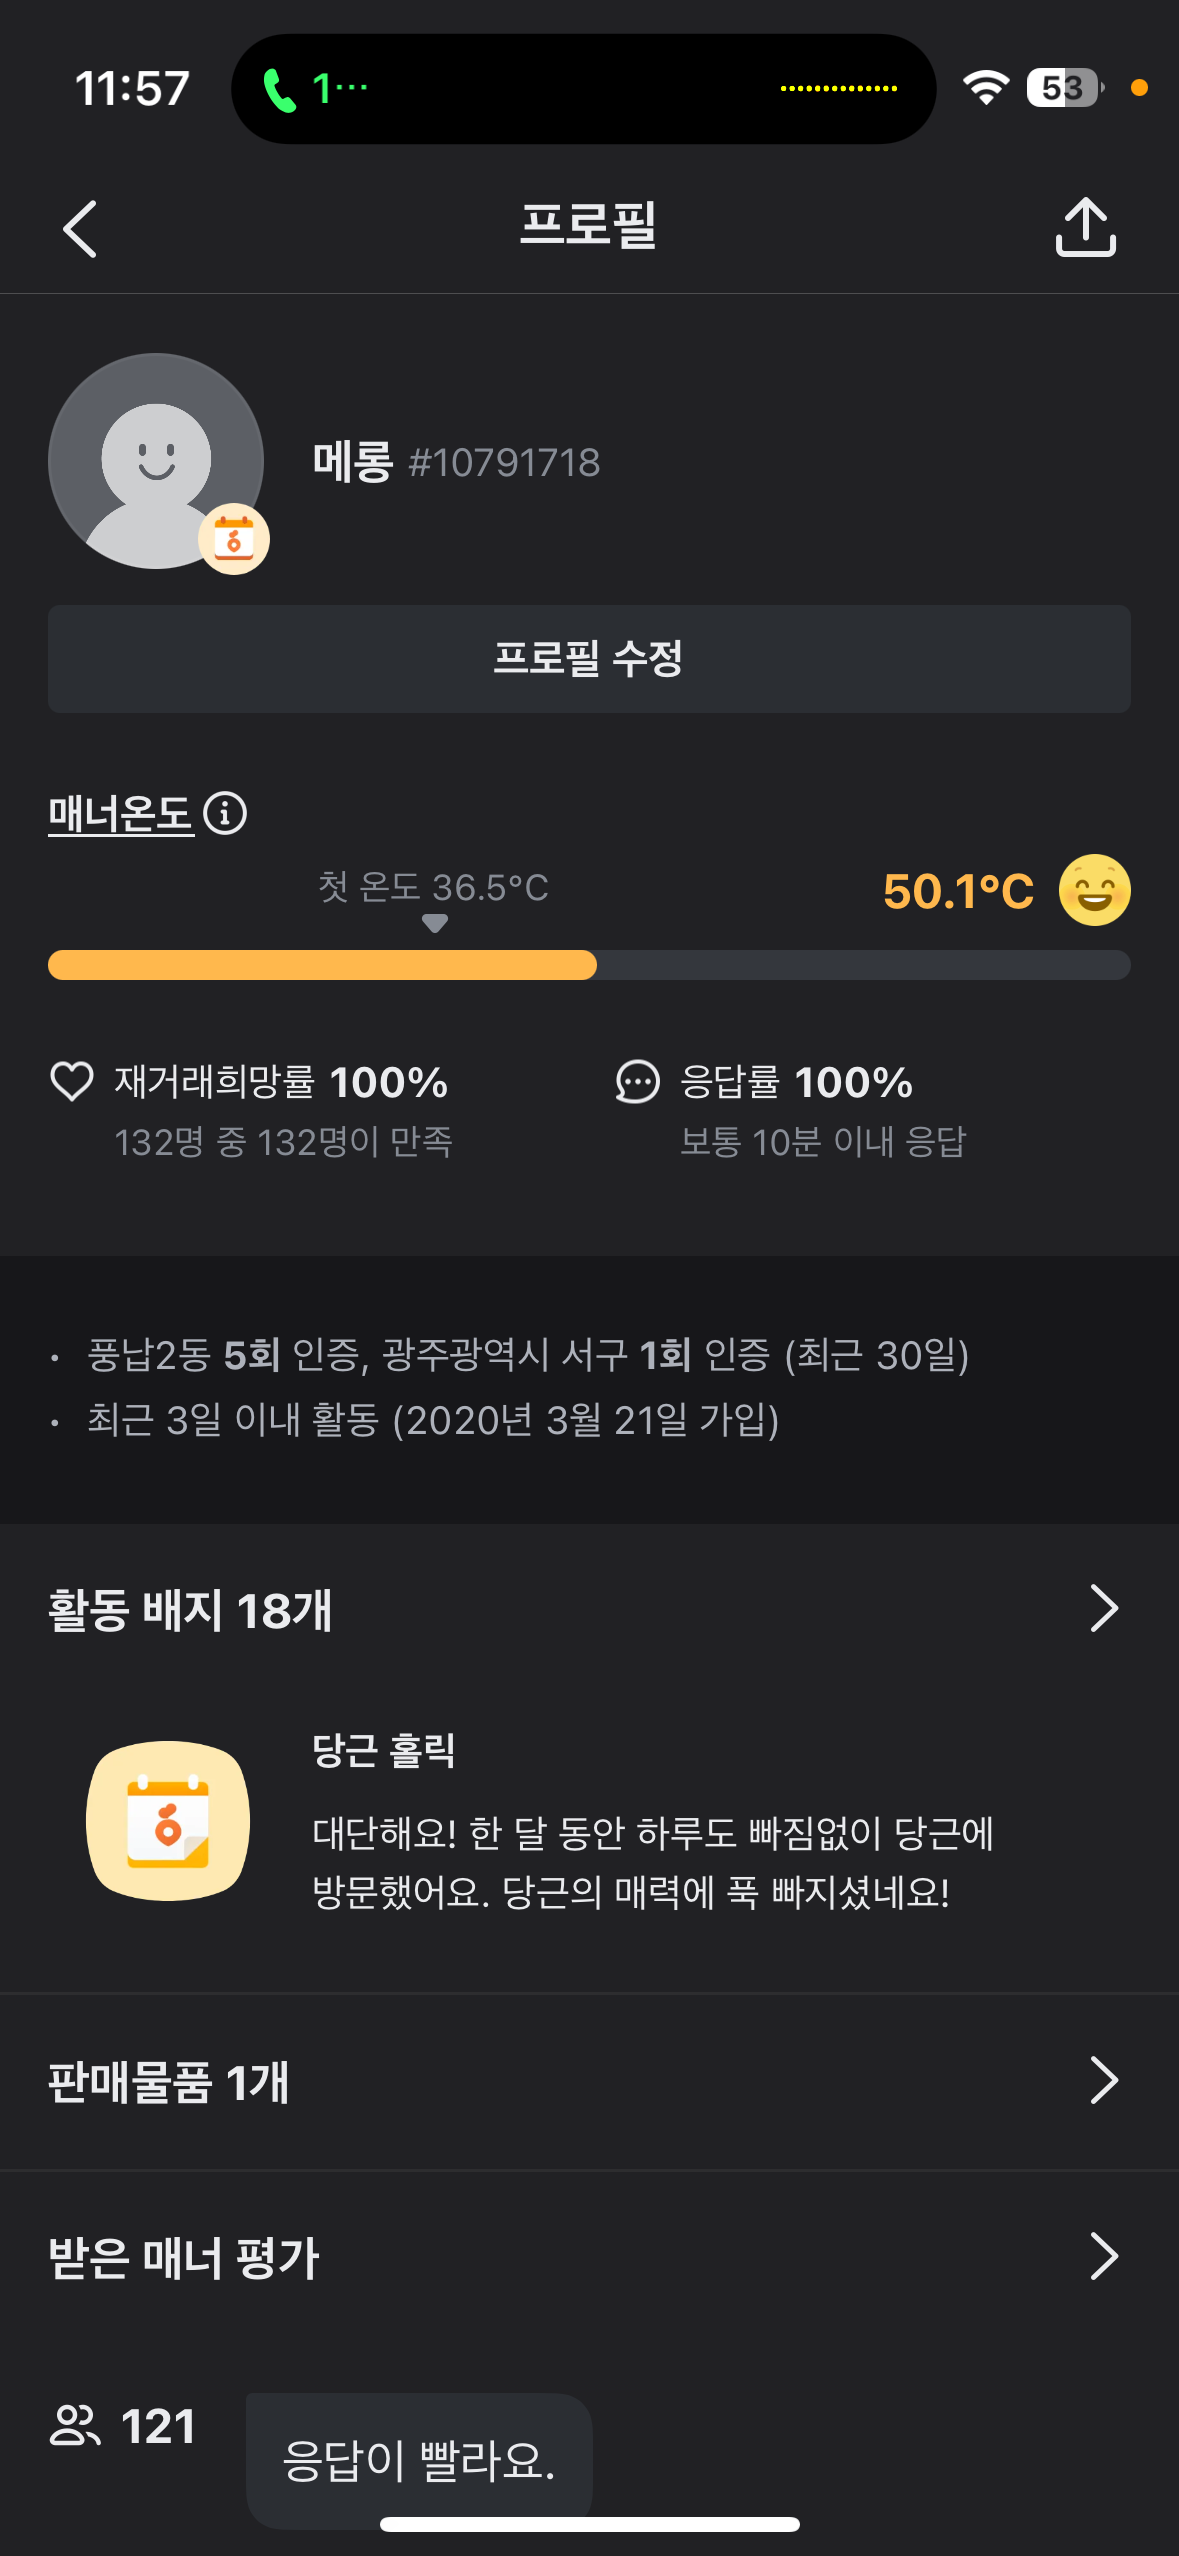
Task: Tap the green phone call indicator
Action: click(280, 89)
